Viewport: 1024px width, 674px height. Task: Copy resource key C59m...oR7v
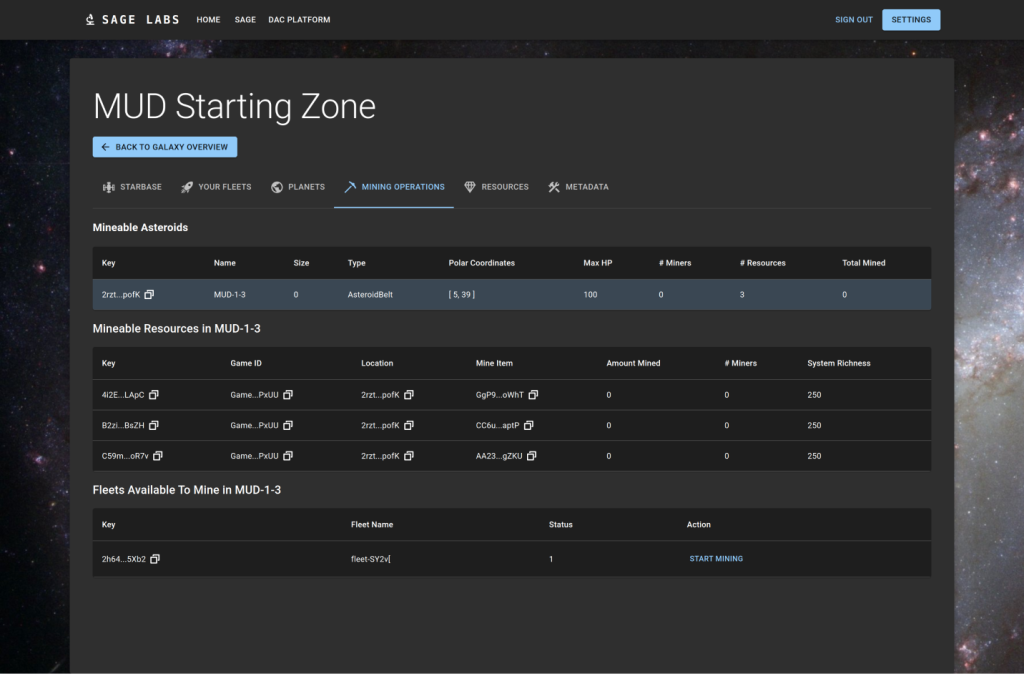(x=158, y=456)
